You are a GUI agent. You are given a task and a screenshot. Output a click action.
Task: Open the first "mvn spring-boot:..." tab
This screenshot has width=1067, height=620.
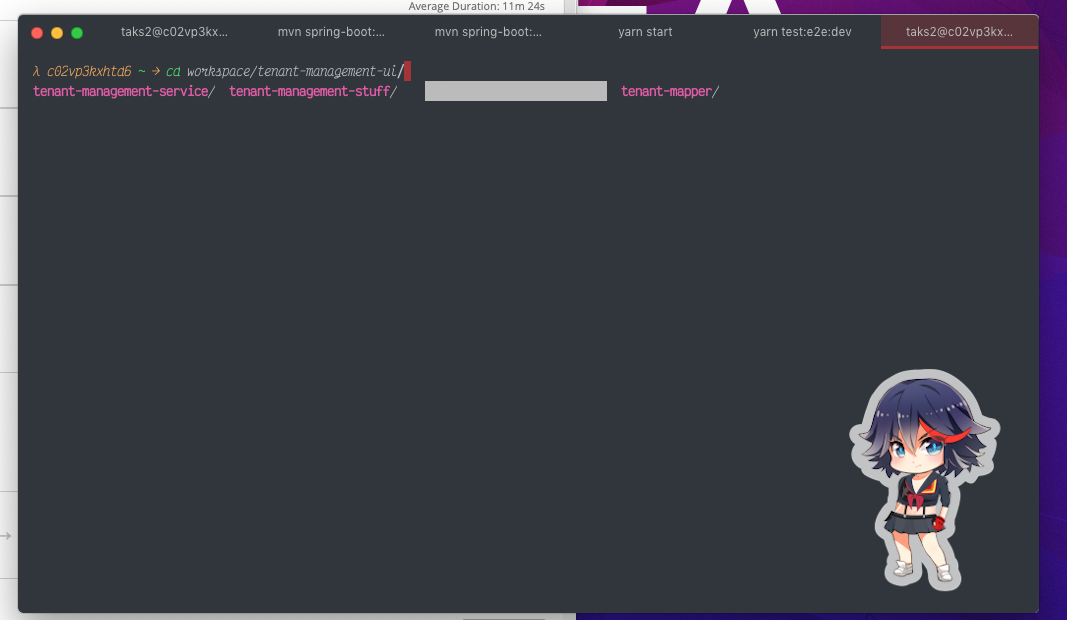click(333, 31)
